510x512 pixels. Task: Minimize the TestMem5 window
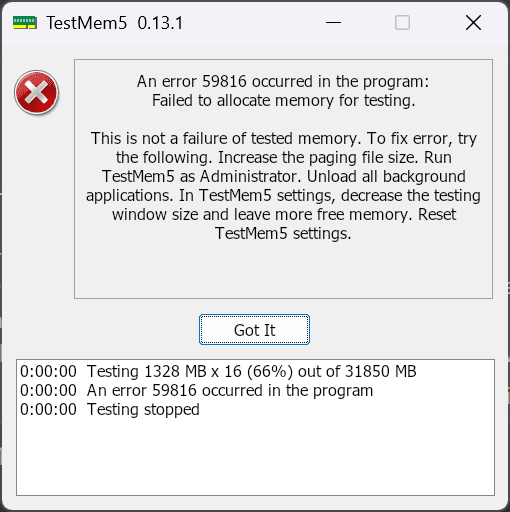333,23
